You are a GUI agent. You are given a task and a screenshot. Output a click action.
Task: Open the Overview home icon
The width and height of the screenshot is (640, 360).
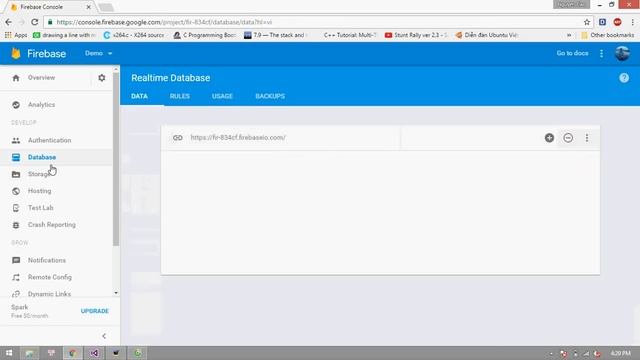coord(16,78)
